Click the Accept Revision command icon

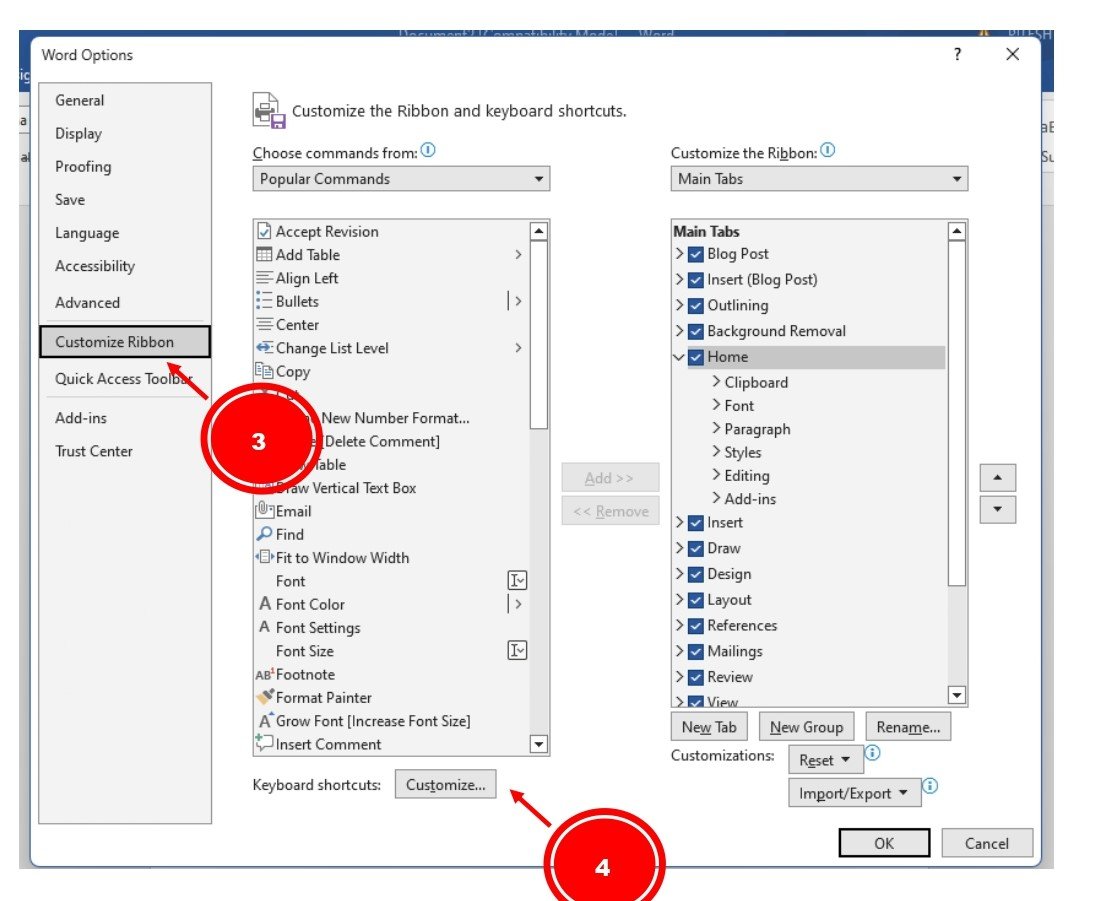coord(264,231)
